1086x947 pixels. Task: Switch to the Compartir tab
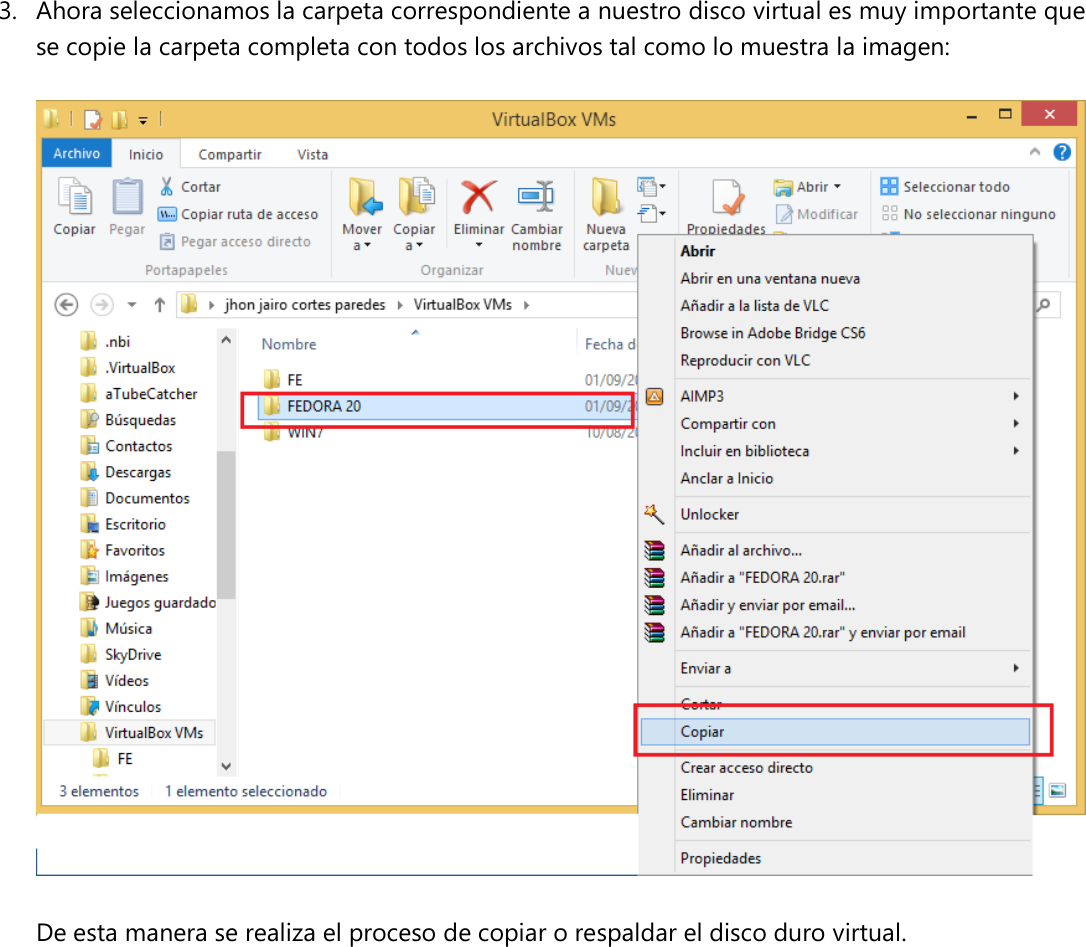pos(230,154)
